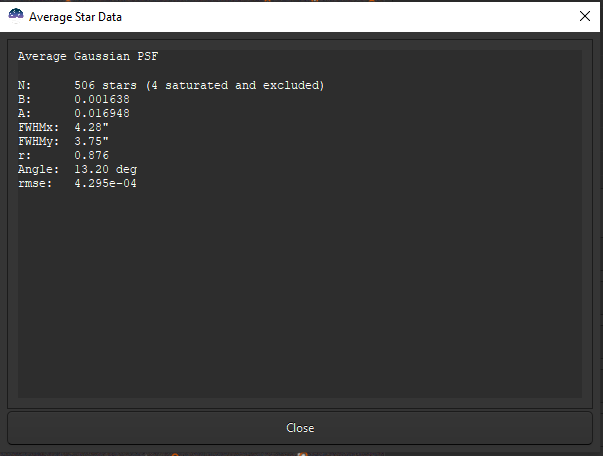Click the rmse value 4.295e-04
This screenshot has height=456, width=603.
106,184
